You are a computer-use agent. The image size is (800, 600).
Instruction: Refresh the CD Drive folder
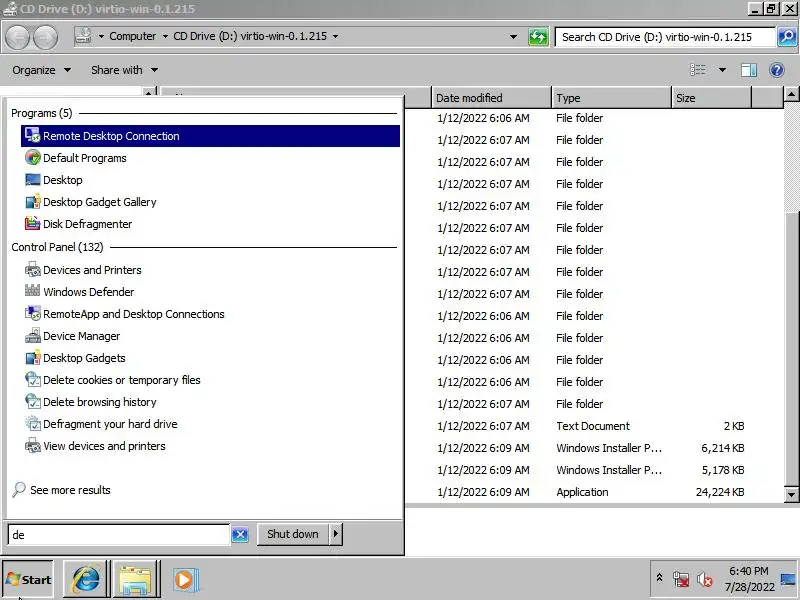pos(538,37)
